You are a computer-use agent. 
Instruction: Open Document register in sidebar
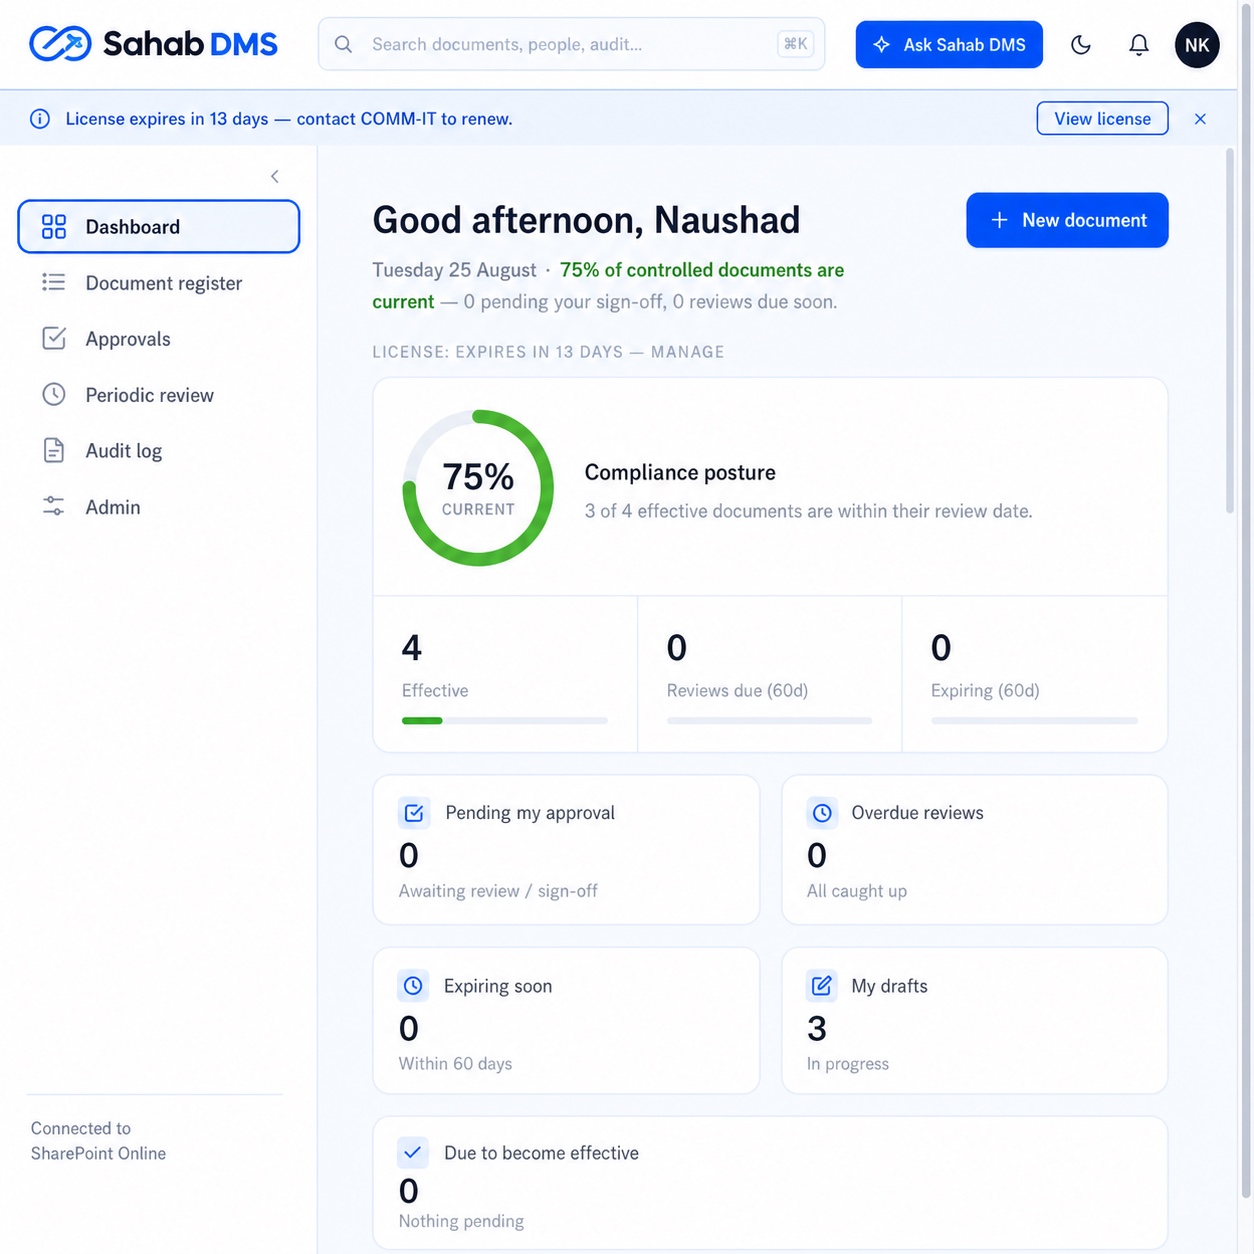pos(159,283)
